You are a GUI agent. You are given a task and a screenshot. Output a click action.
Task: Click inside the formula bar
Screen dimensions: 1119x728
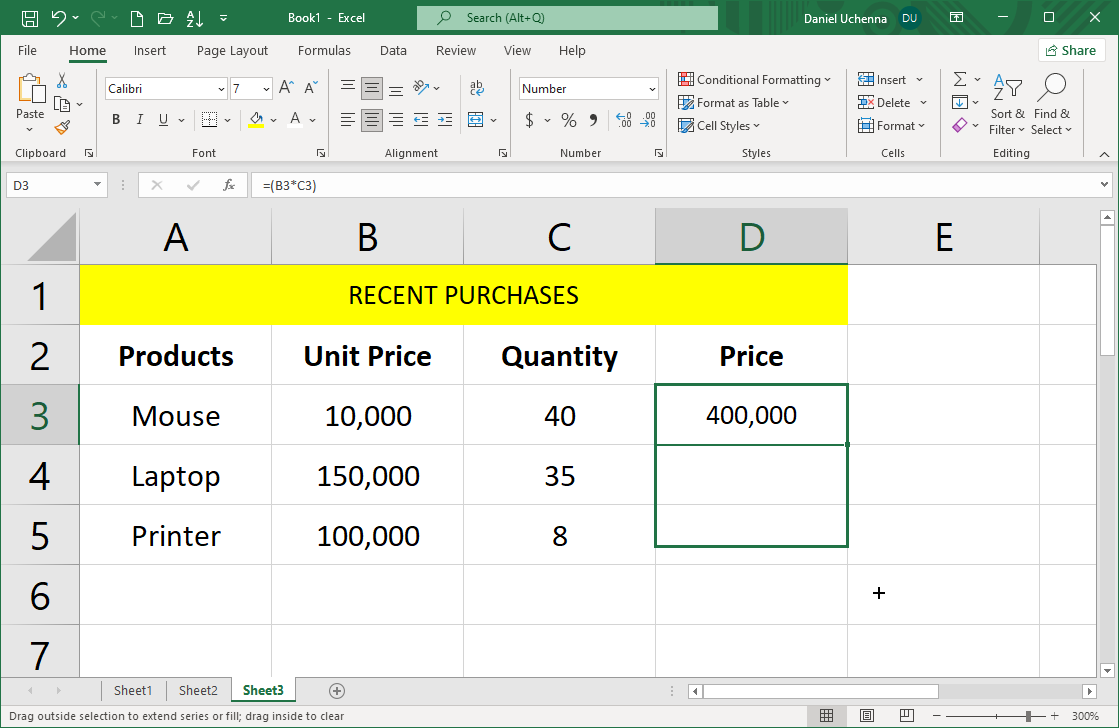click(500, 184)
